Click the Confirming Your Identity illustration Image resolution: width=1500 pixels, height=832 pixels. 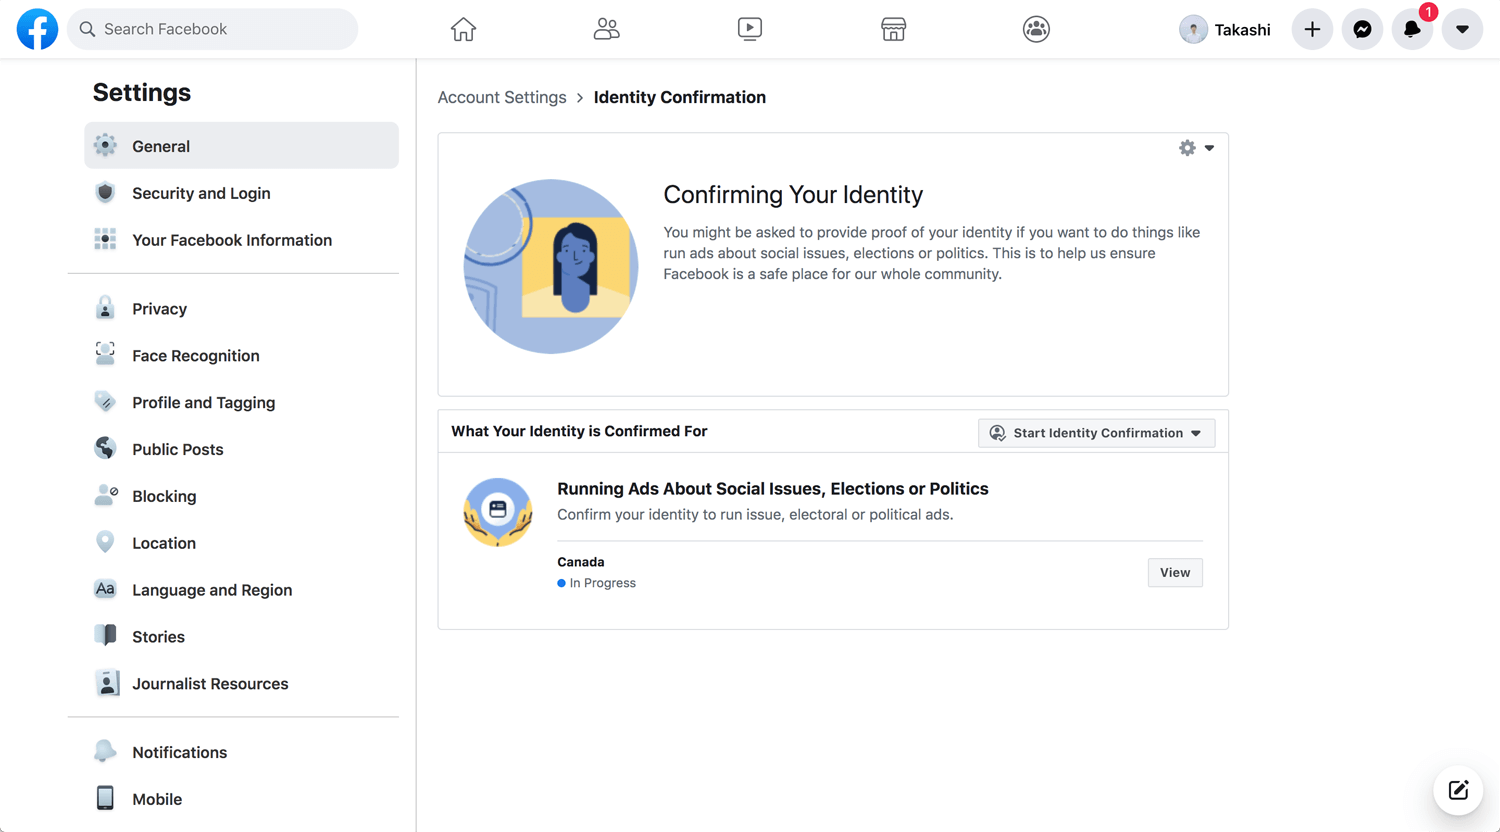551,266
